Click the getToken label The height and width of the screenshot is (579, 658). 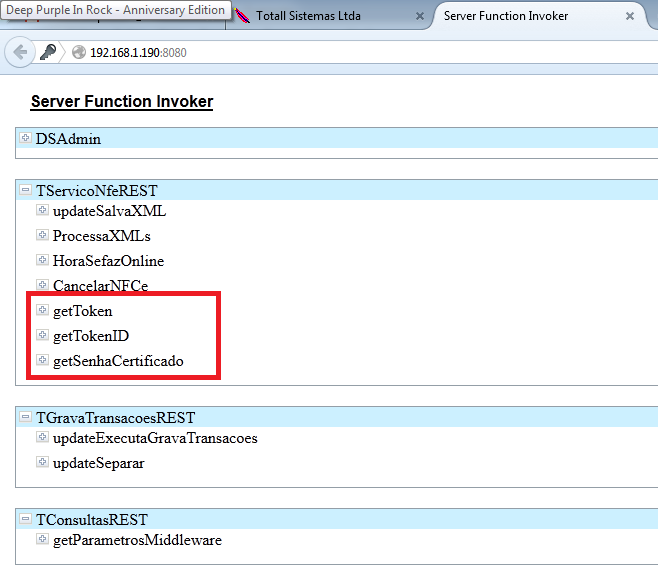83,311
